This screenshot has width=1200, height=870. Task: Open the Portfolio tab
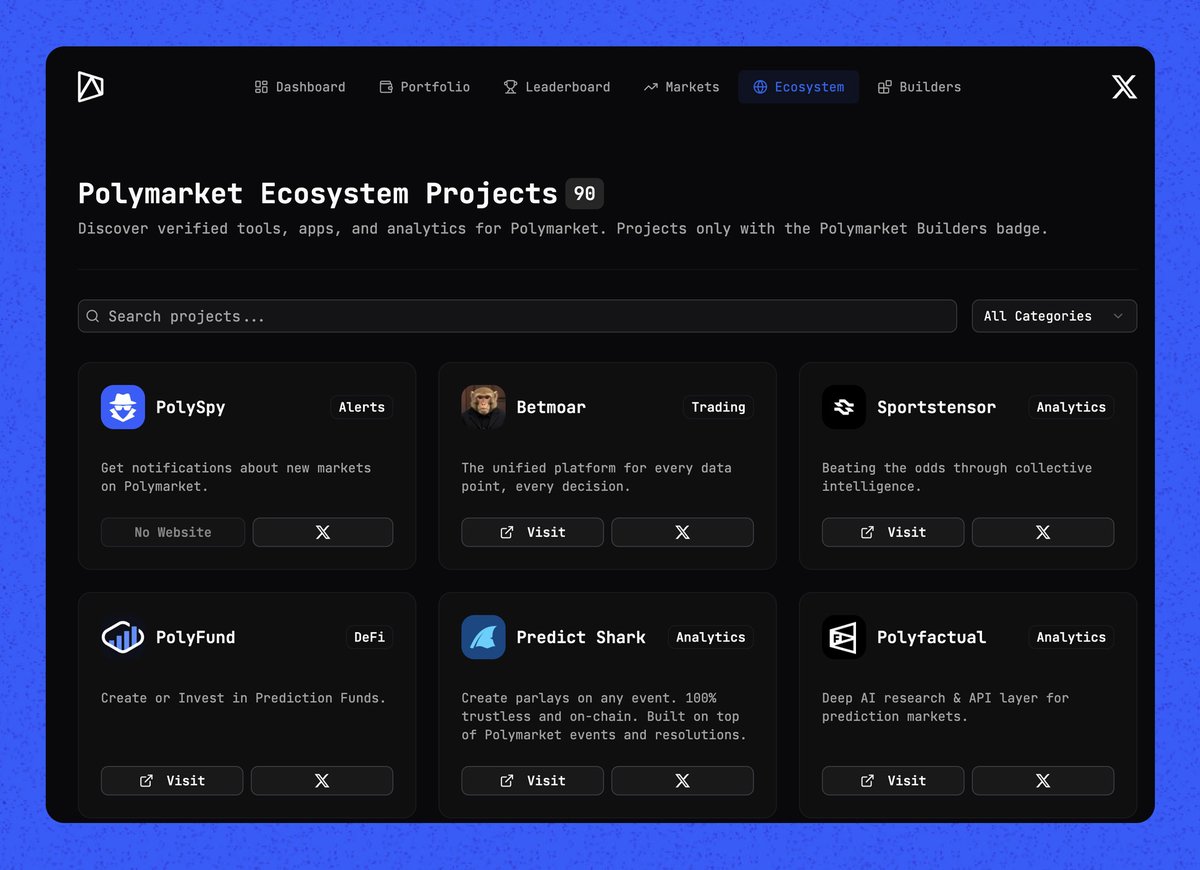click(x=425, y=87)
